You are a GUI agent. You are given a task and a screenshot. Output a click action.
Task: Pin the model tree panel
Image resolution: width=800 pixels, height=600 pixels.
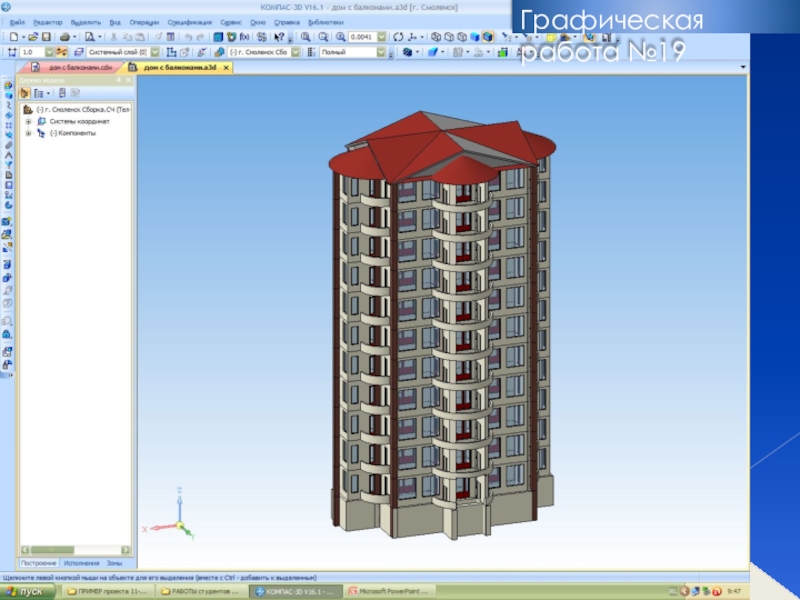click(x=119, y=79)
